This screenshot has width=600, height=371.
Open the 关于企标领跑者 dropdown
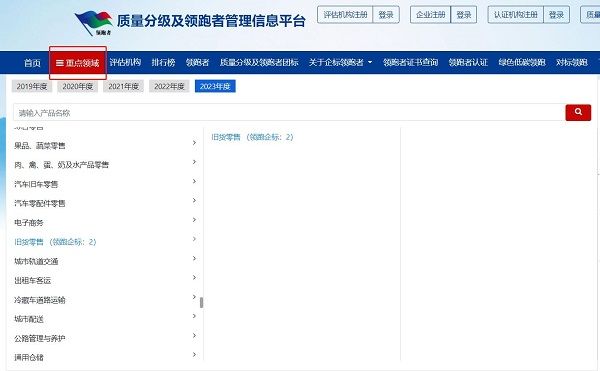340,62
